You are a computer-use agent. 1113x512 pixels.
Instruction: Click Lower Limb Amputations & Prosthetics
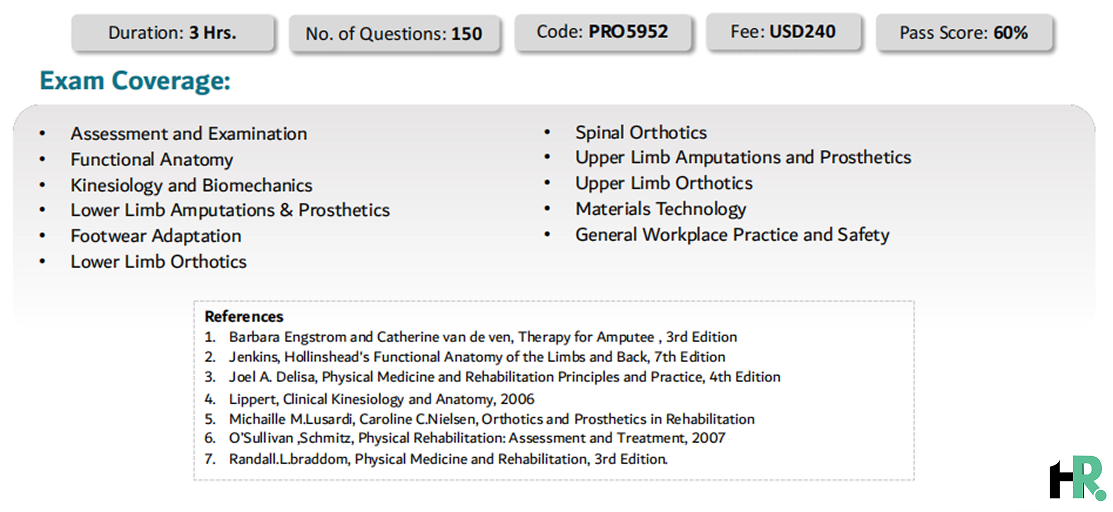point(230,210)
